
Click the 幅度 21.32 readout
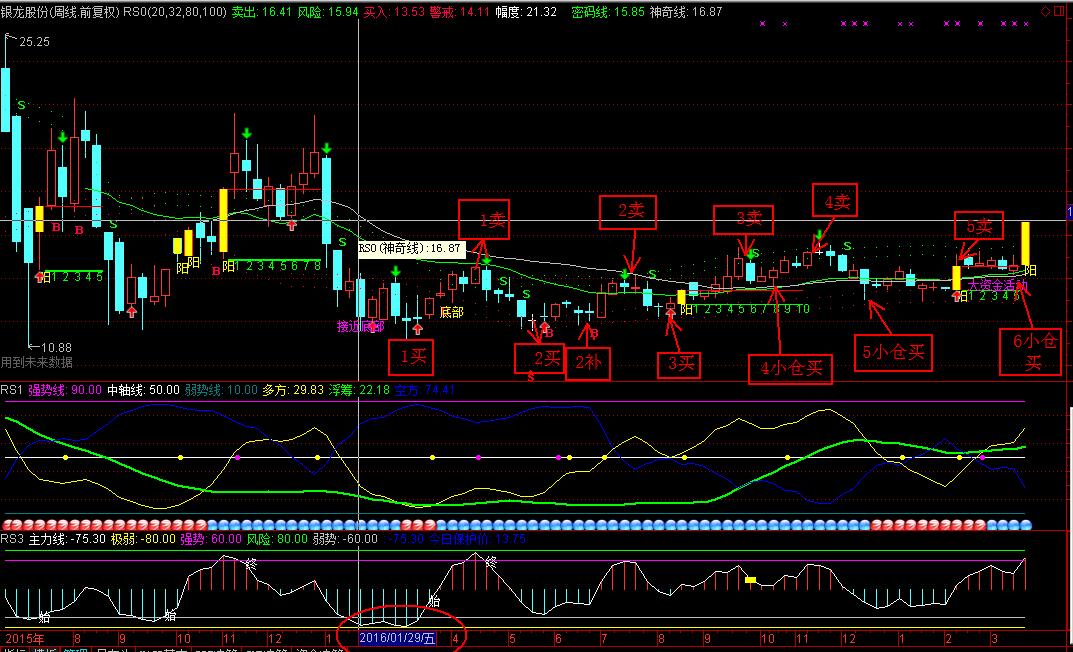pyautogui.click(x=526, y=12)
